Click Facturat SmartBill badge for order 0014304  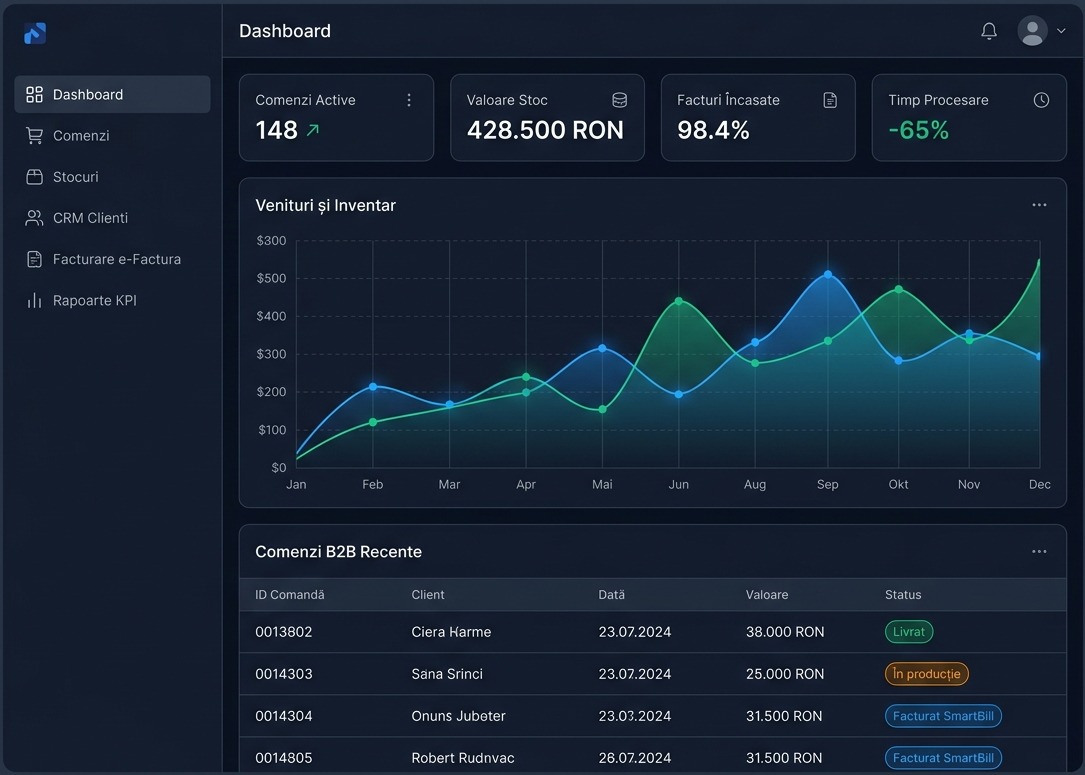(x=943, y=716)
